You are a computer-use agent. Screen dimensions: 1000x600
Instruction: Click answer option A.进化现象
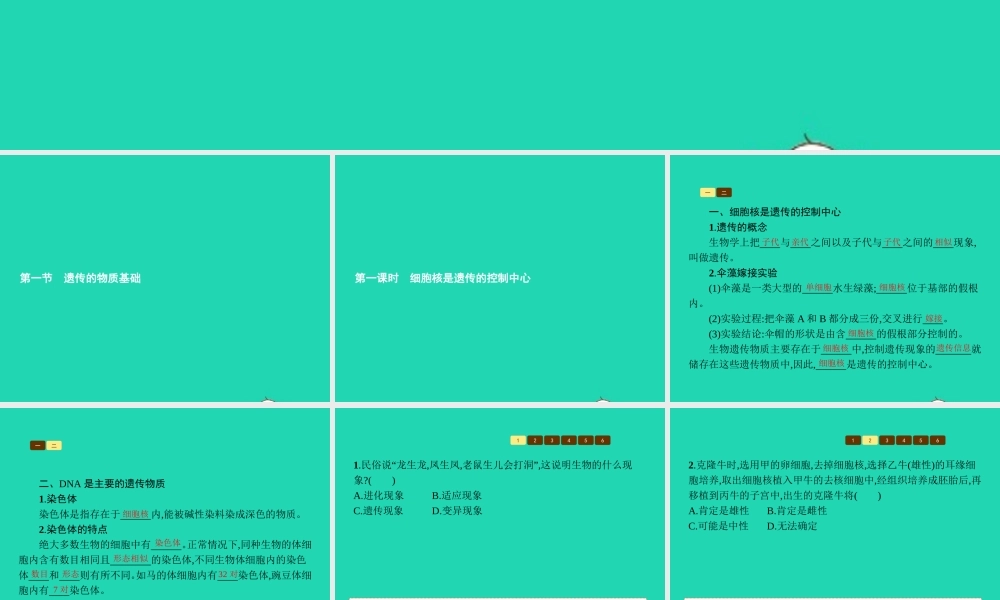(x=379, y=495)
